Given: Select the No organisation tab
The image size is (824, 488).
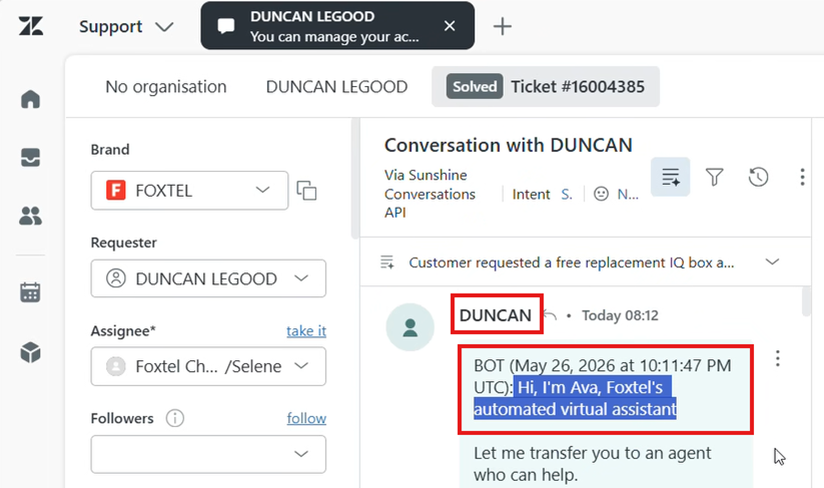Looking at the screenshot, I should (166, 87).
